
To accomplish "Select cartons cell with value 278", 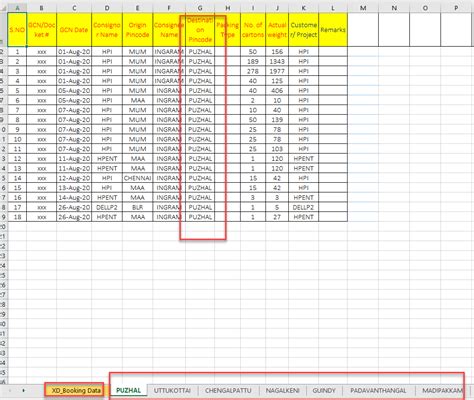I will click(253, 71).
